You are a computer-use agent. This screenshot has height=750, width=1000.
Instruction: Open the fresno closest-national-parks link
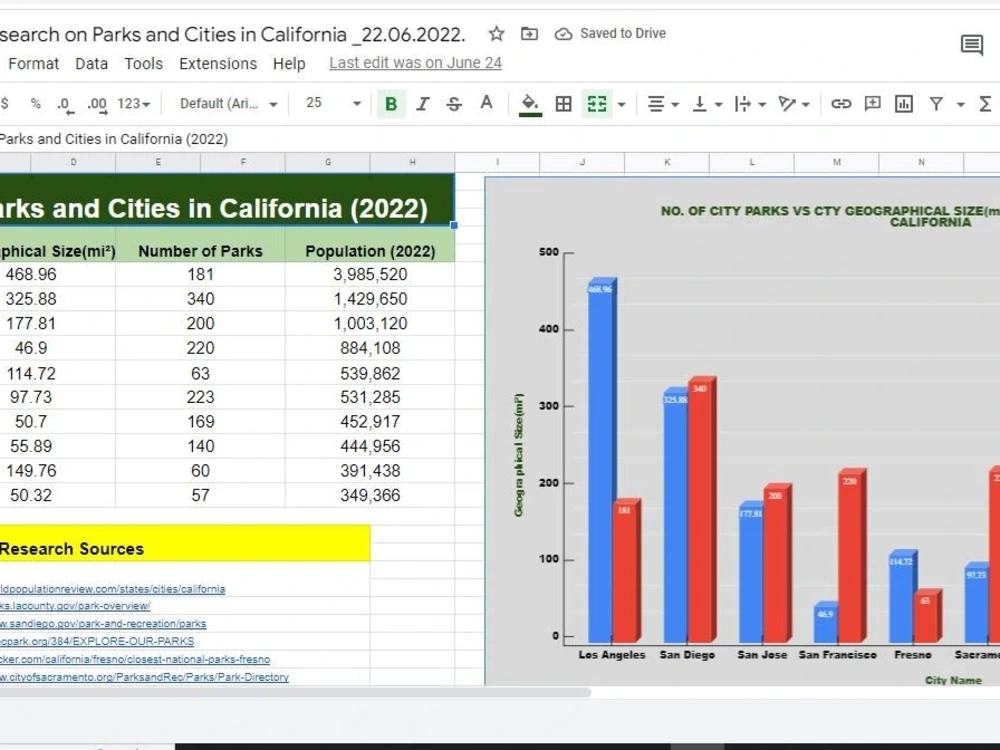[x=135, y=659]
